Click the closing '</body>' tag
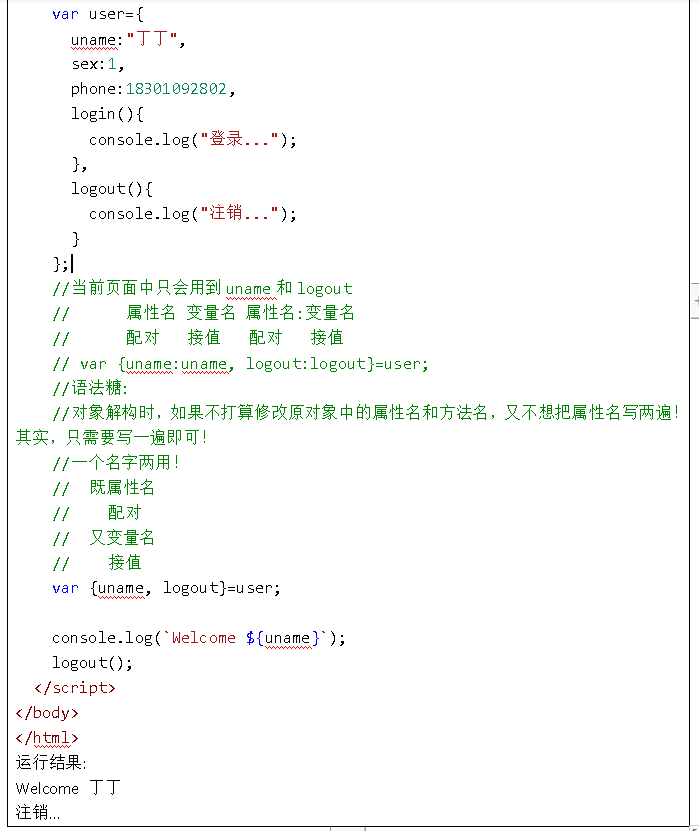This screenshot has height=831, width=699. (47, 713)
